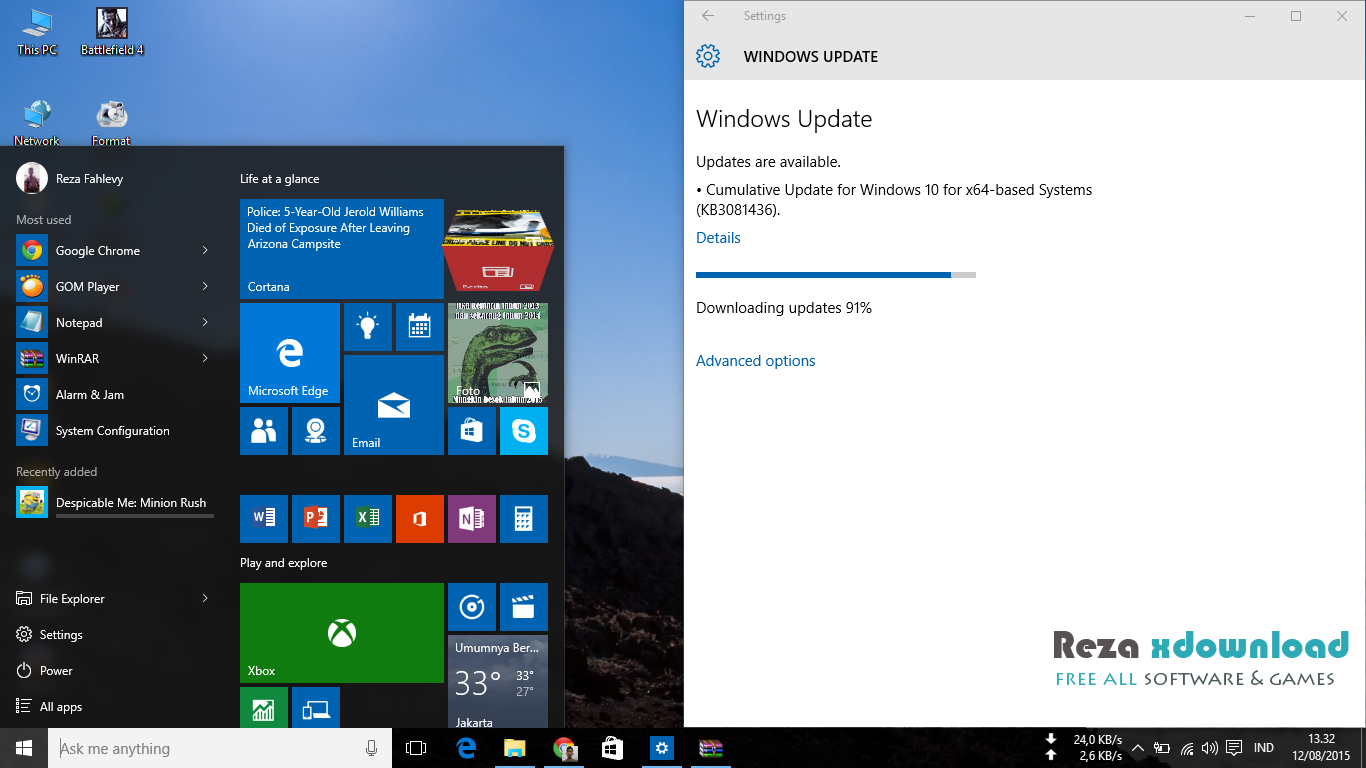1366x768 pixels.
Task: Launch the Groove Music tile
Action: [471, 607]
